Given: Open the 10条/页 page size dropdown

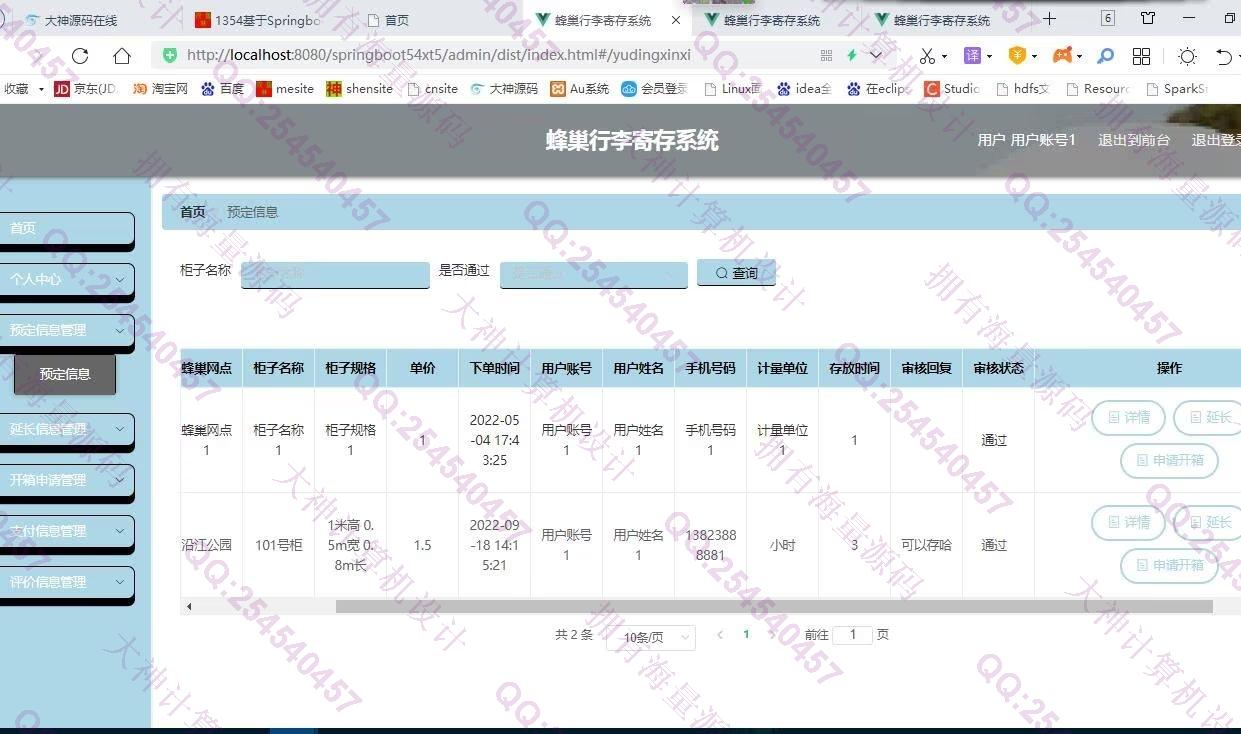Looking at the screenshot, I should 650,637.
